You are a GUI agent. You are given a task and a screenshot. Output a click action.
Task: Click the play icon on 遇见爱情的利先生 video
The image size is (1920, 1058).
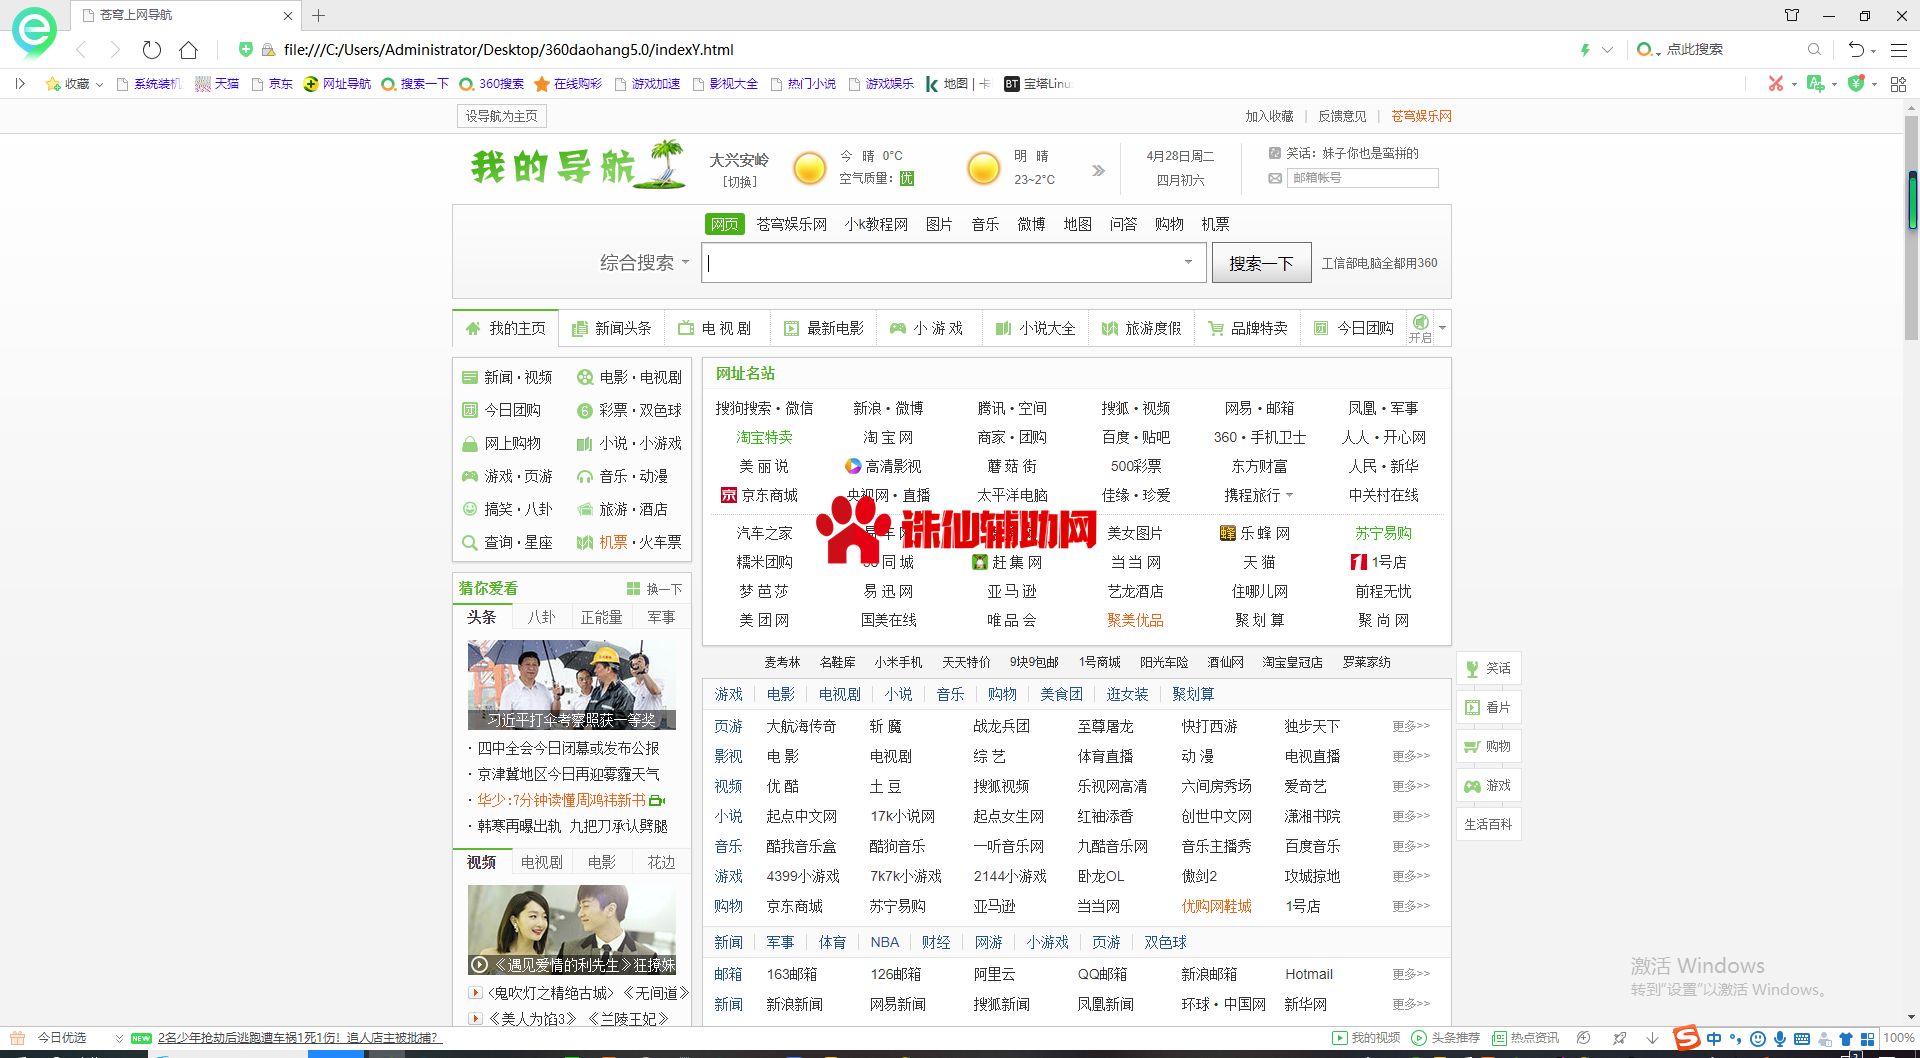(x=479, y=965)
